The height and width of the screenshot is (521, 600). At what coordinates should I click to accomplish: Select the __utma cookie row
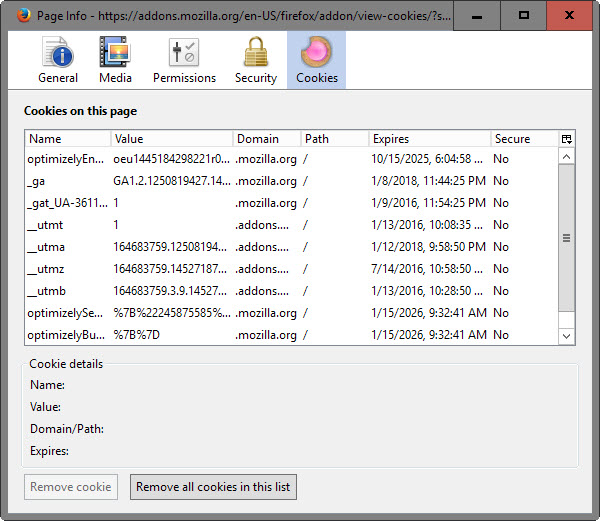tap(292, 247)
